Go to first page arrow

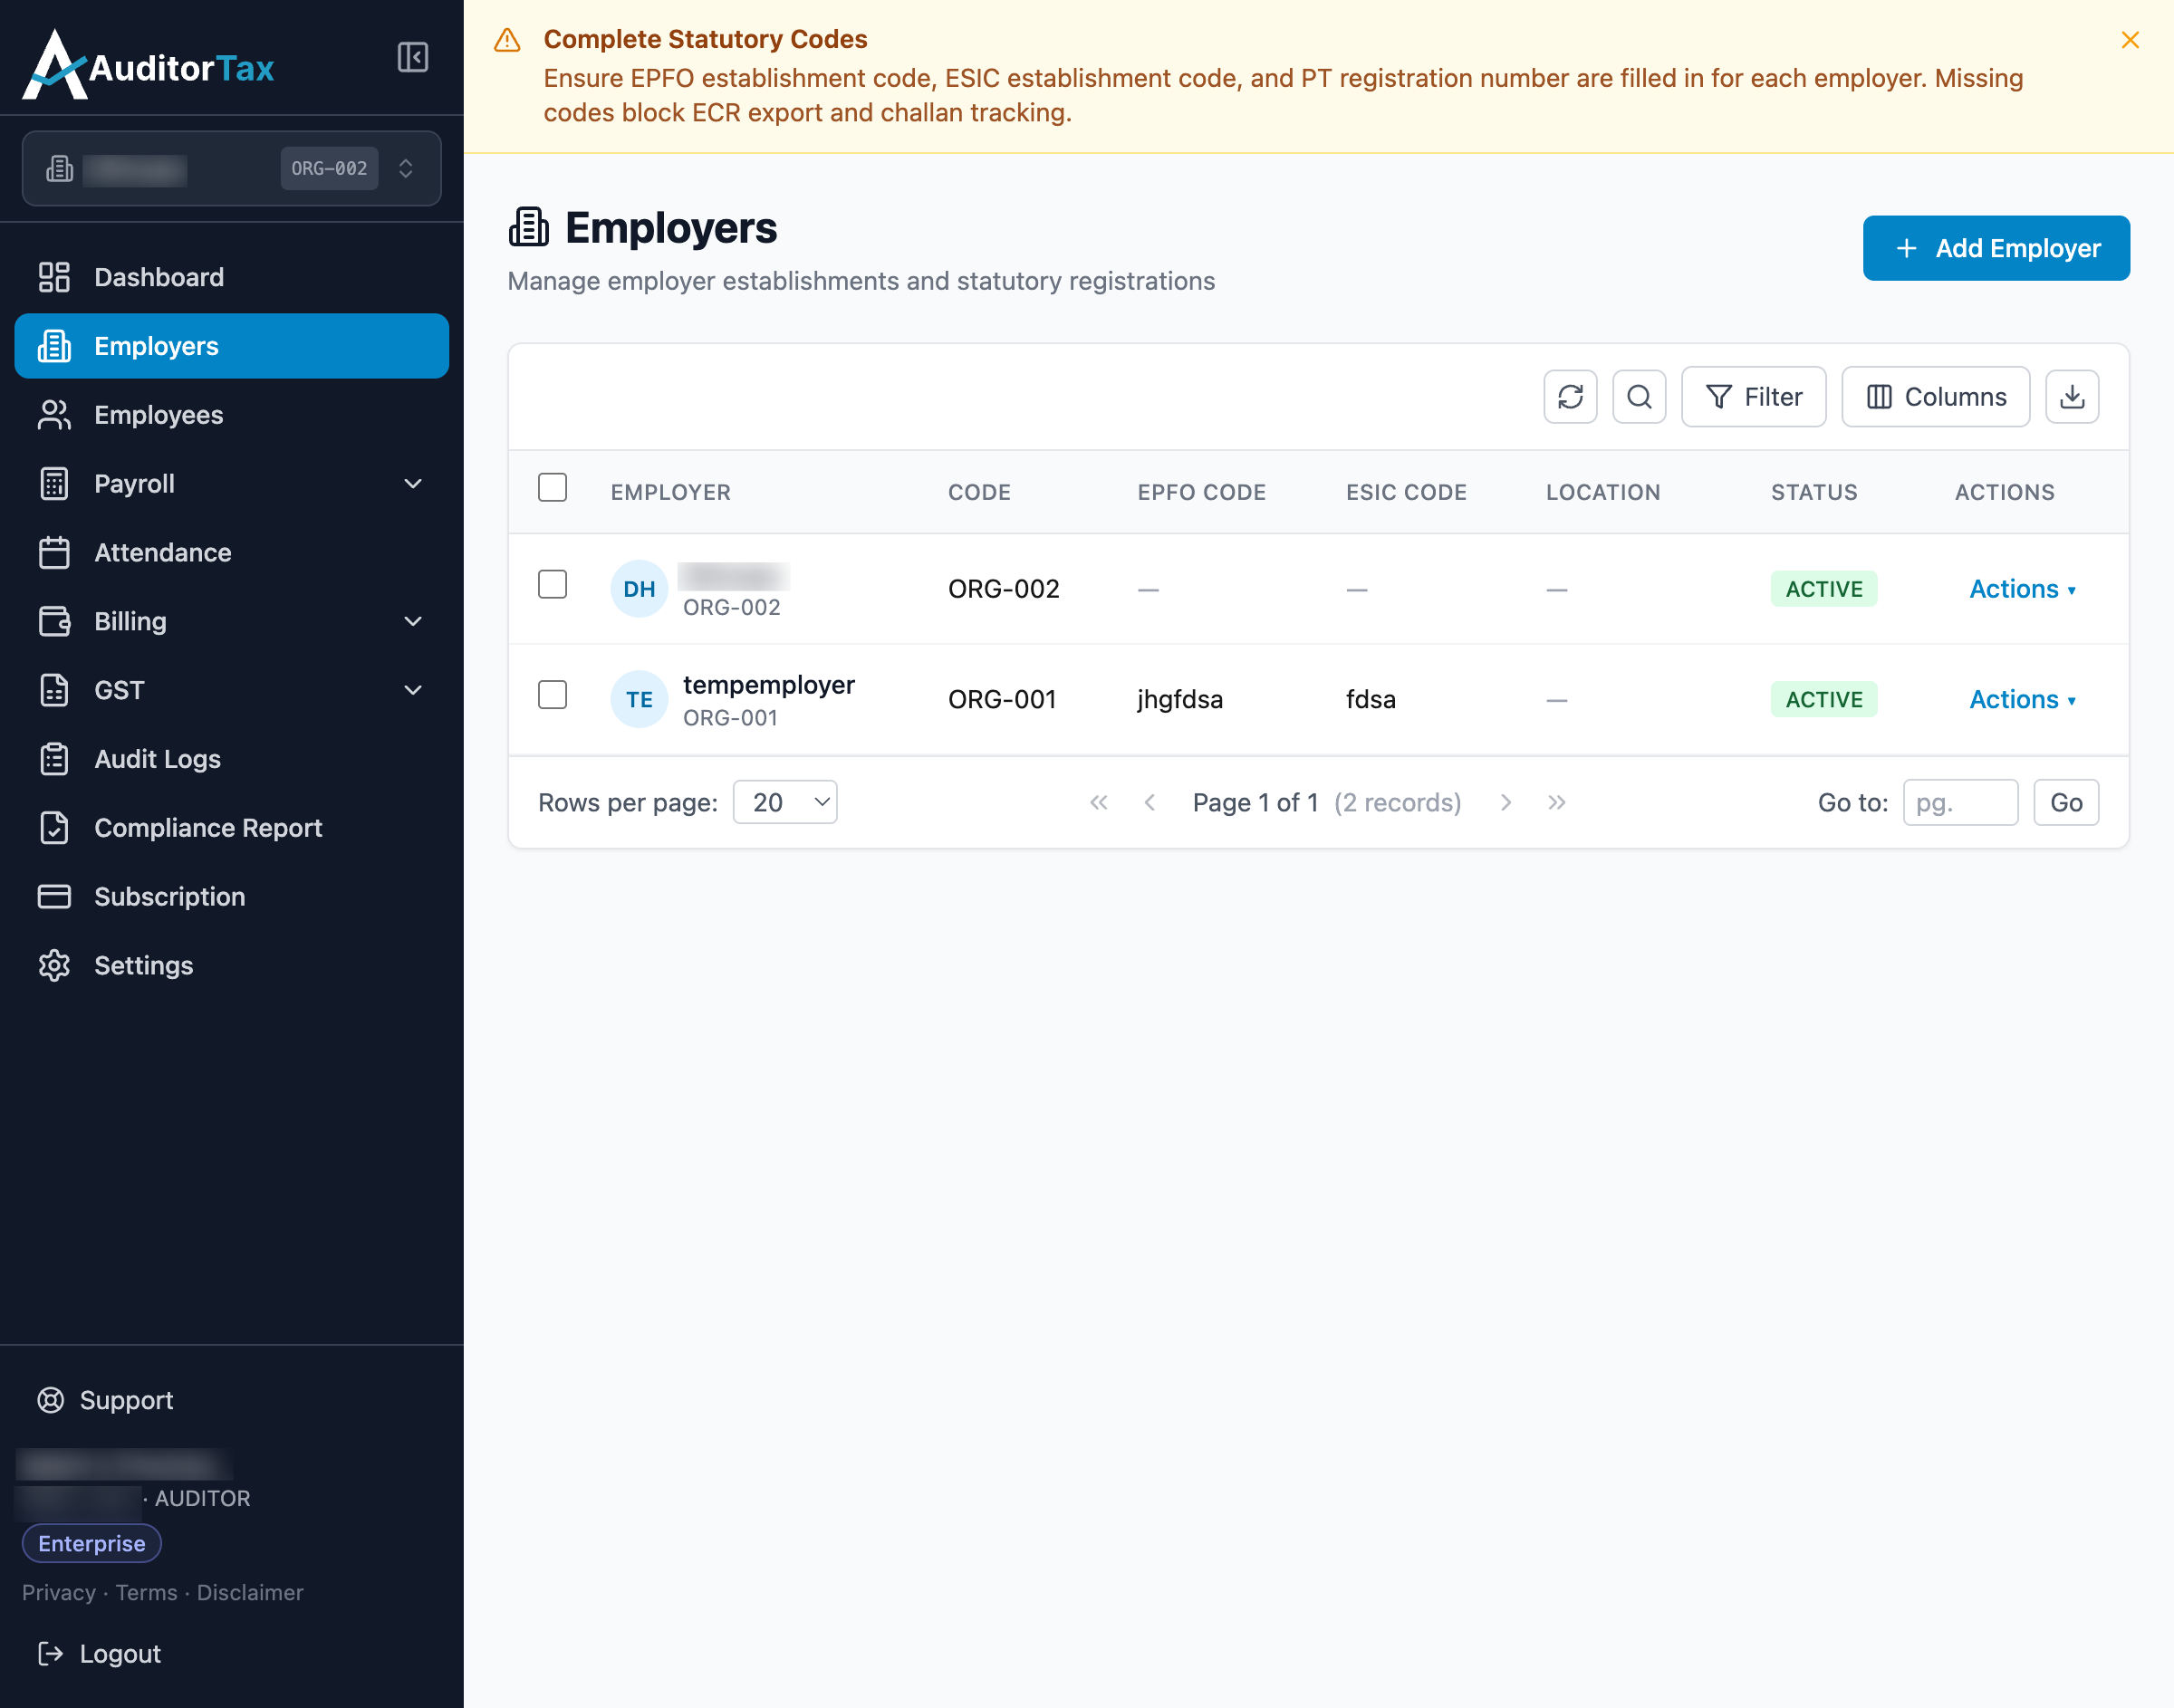coord(1098,802)
